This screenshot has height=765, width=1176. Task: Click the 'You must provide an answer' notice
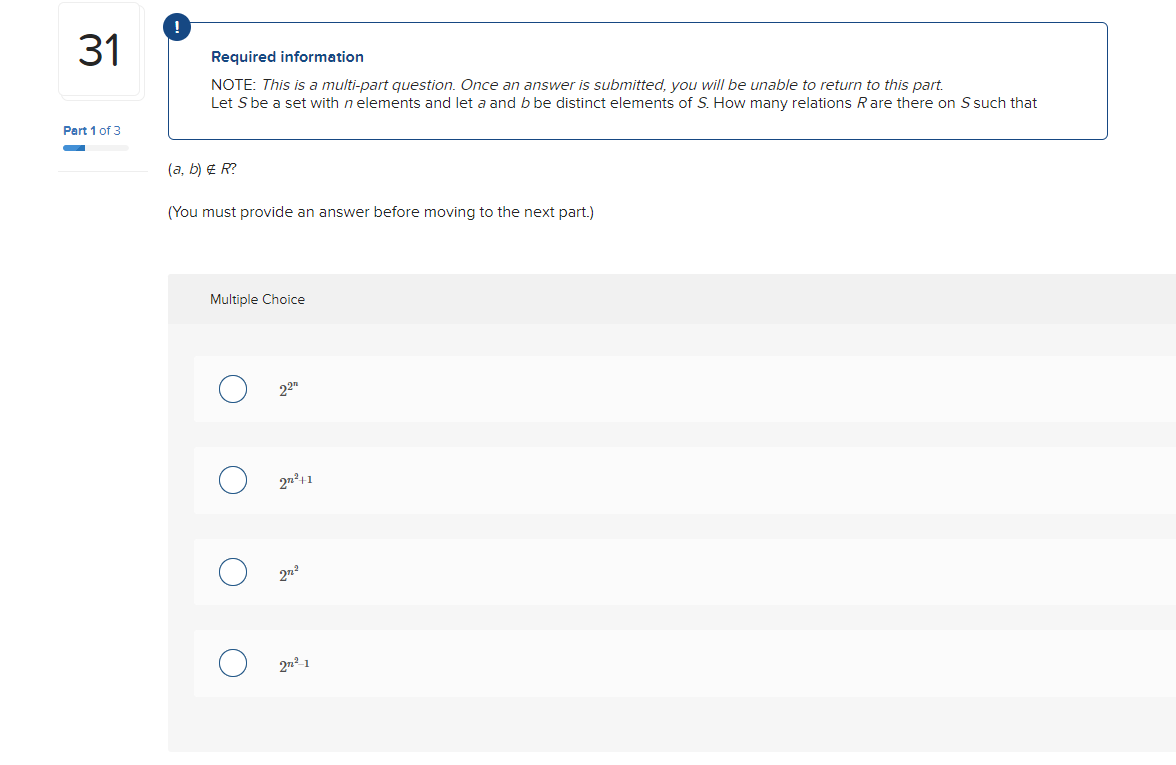(x=380, y=212)
